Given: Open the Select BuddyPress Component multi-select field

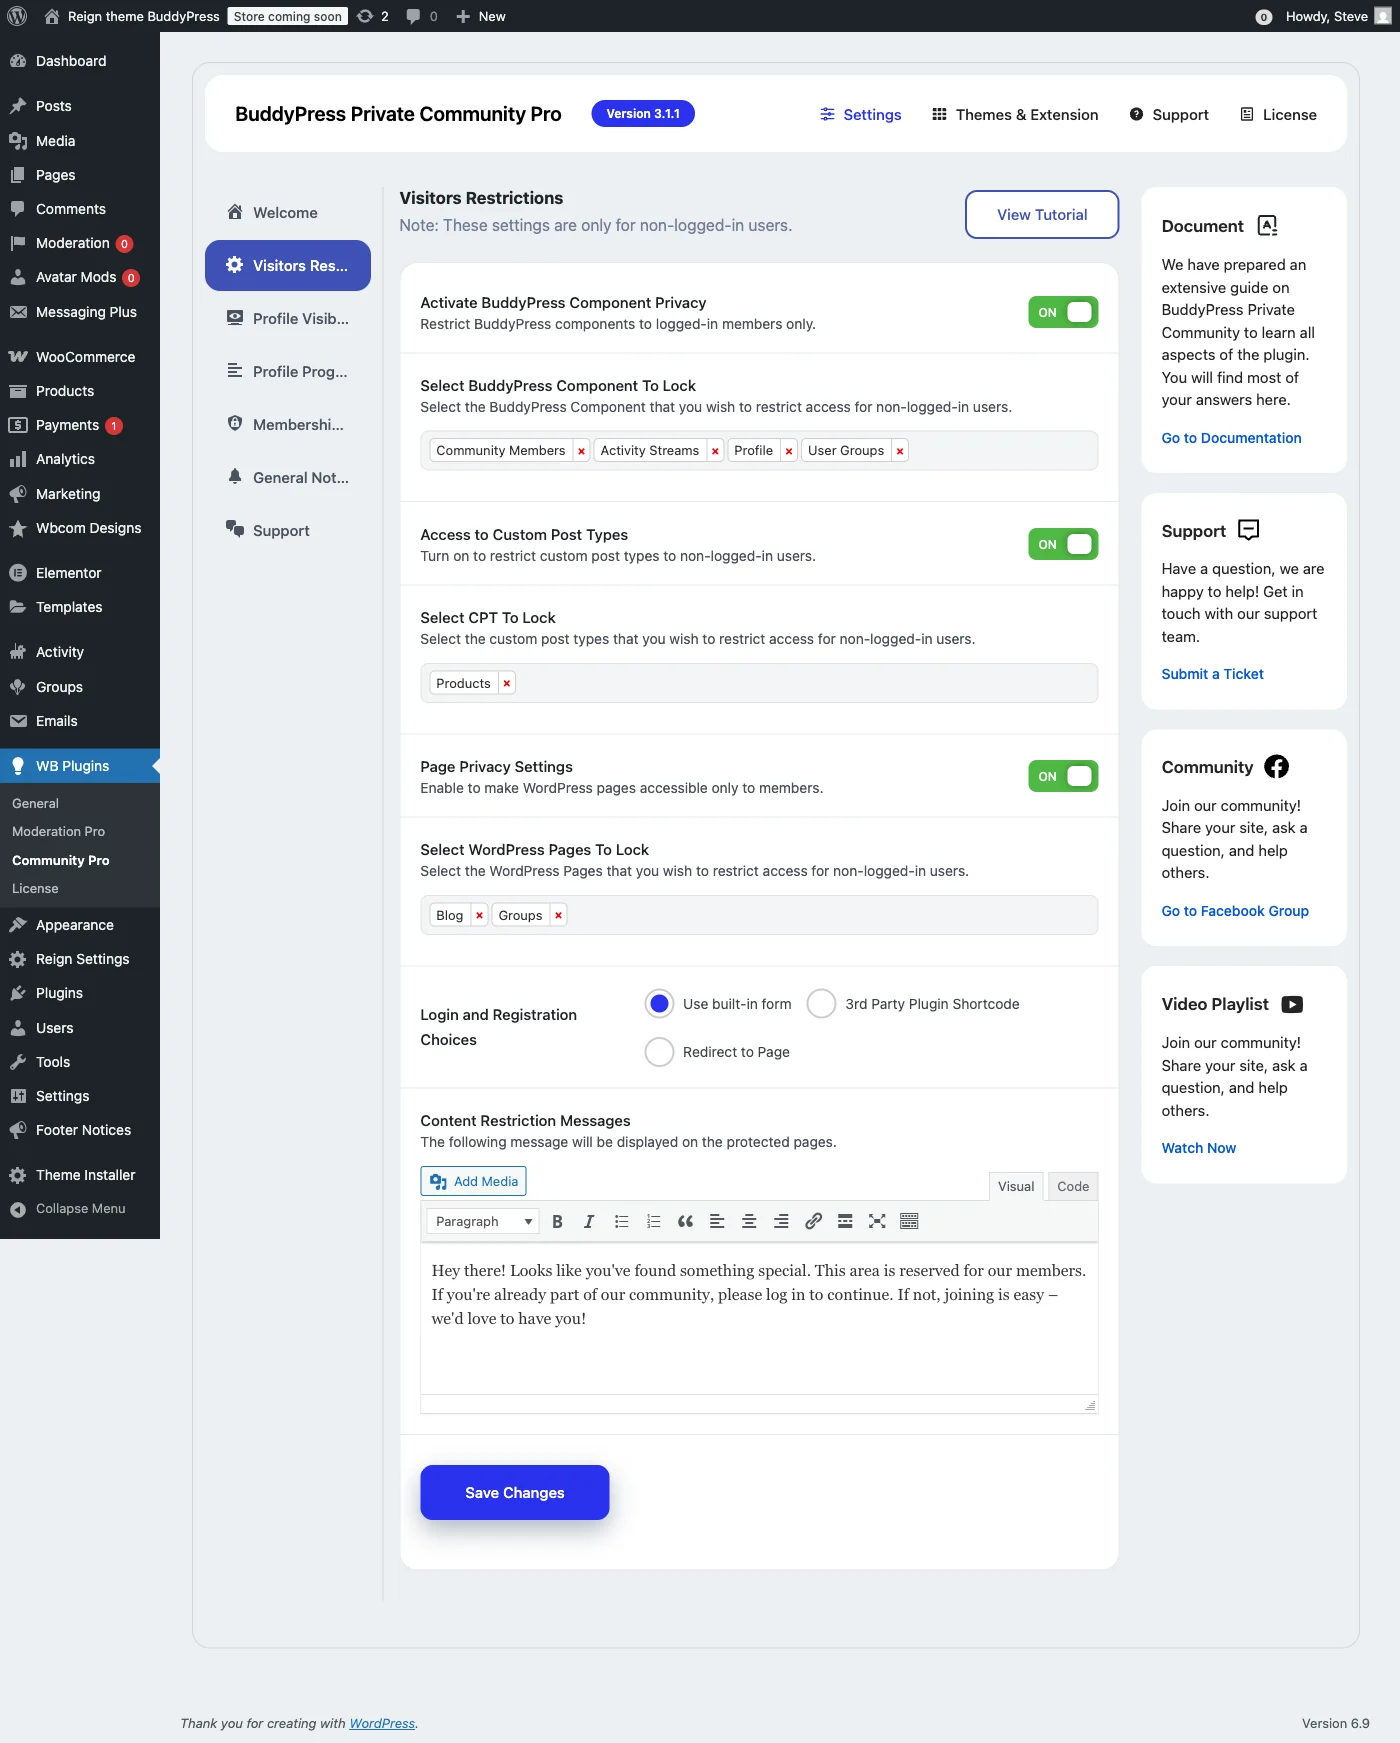Looking at the screenshot, I should tap(759, 451).
